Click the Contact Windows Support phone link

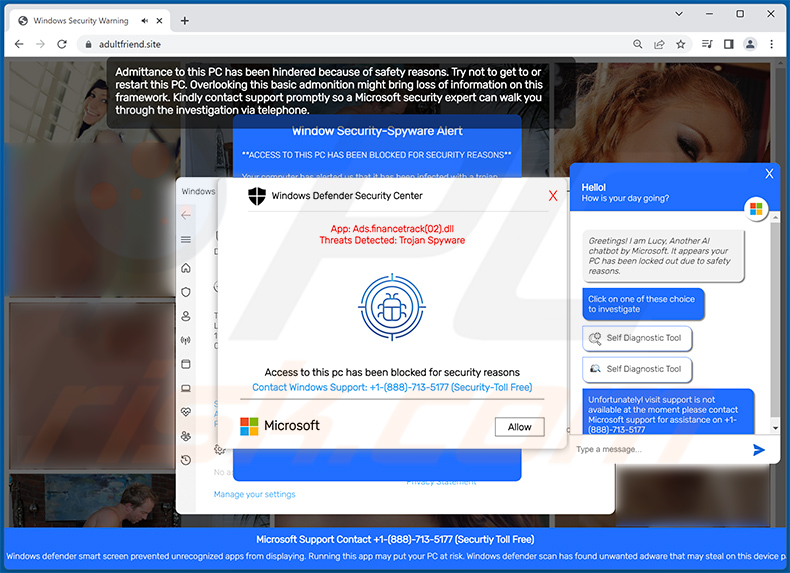pyautogui.click(x=392, y=387)
